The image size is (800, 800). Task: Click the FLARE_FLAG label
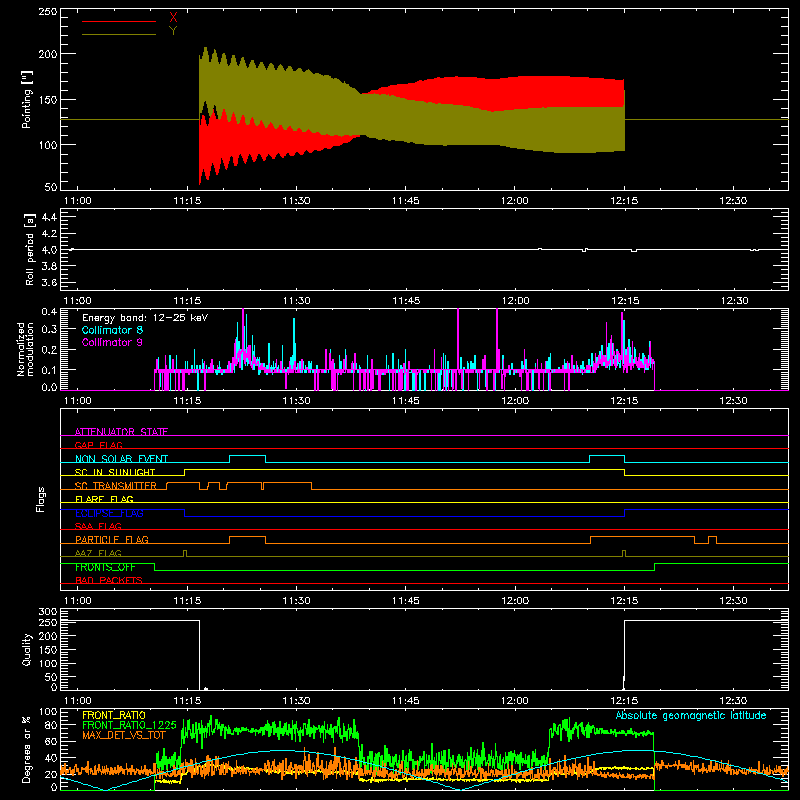click(x=104, y=499)
